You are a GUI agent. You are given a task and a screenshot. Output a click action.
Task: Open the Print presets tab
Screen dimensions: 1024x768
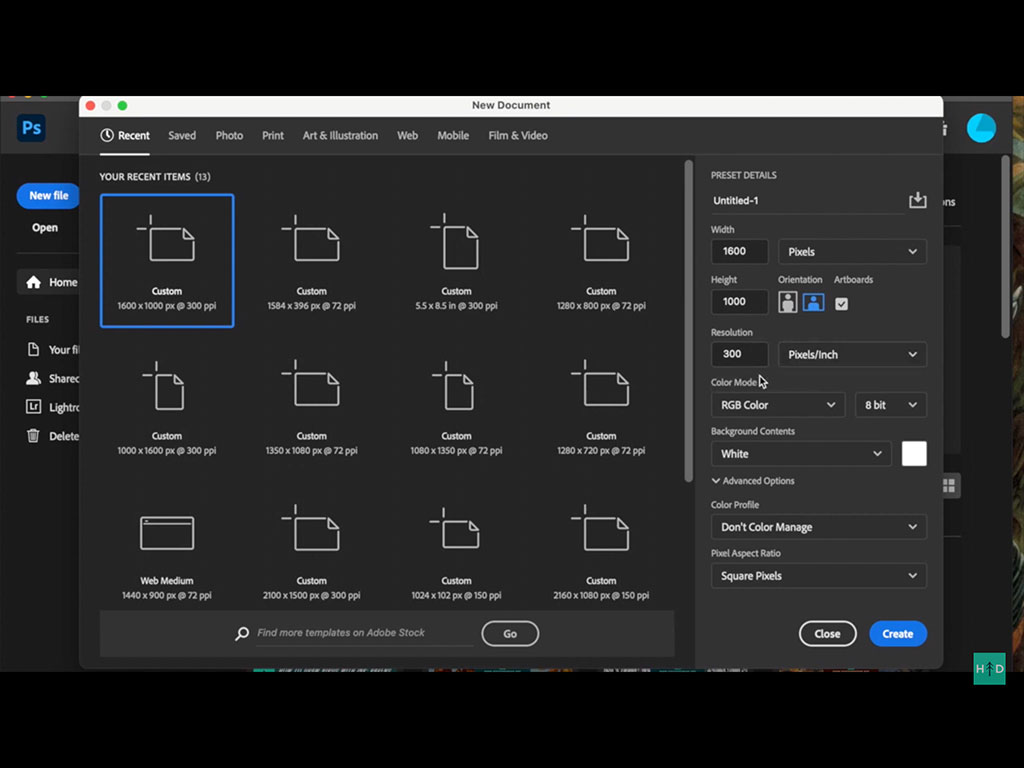coord(272,135)
